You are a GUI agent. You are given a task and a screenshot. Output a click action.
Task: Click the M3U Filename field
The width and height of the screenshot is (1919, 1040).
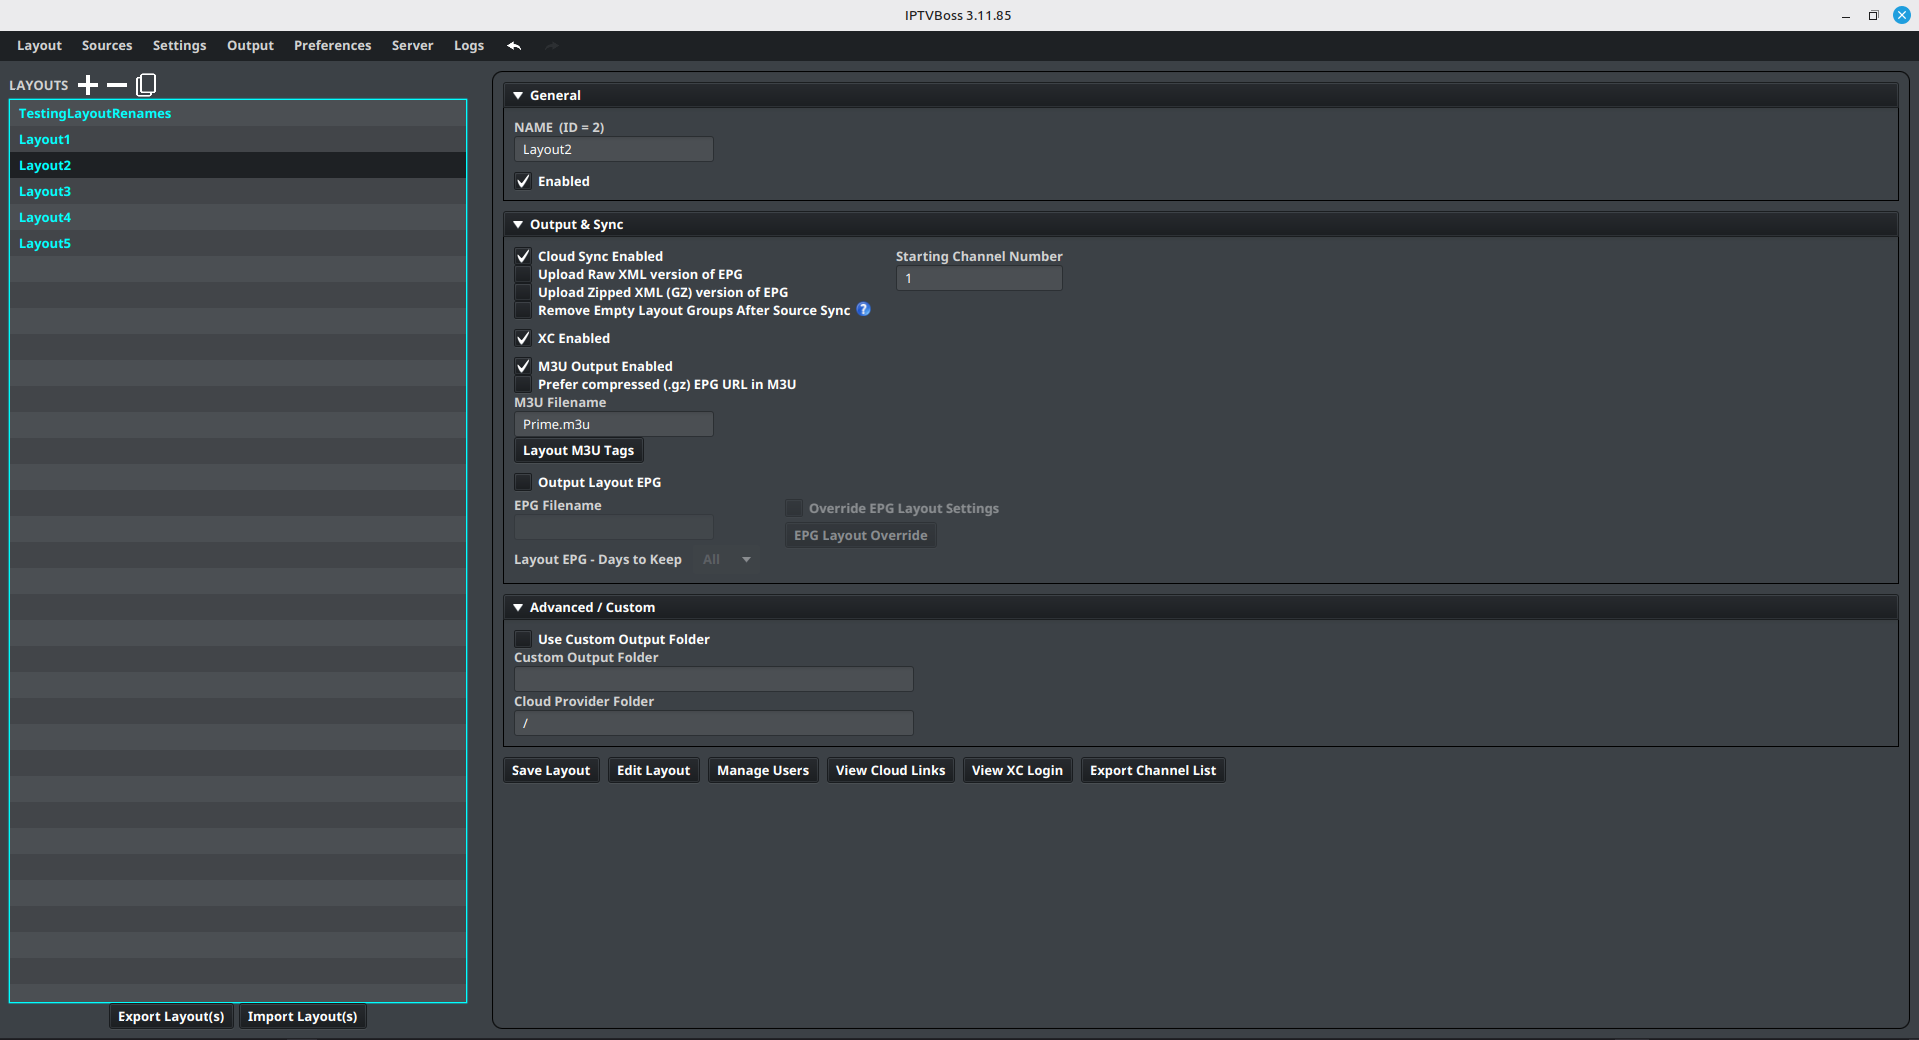click(613, 424)
